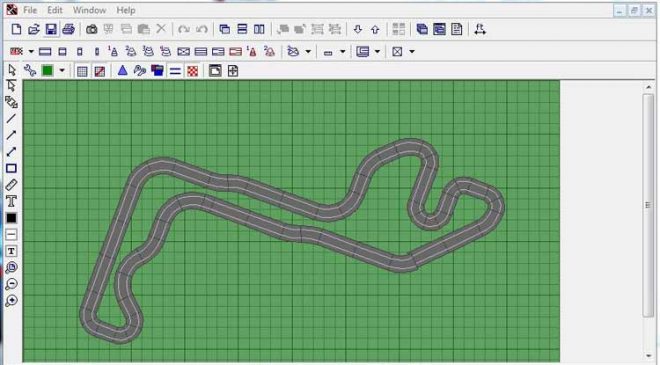This screenshot has height=365, width=660.
Task: Toggle the pointer tool in third toolbar row
Action: click(x=12, y=70)
